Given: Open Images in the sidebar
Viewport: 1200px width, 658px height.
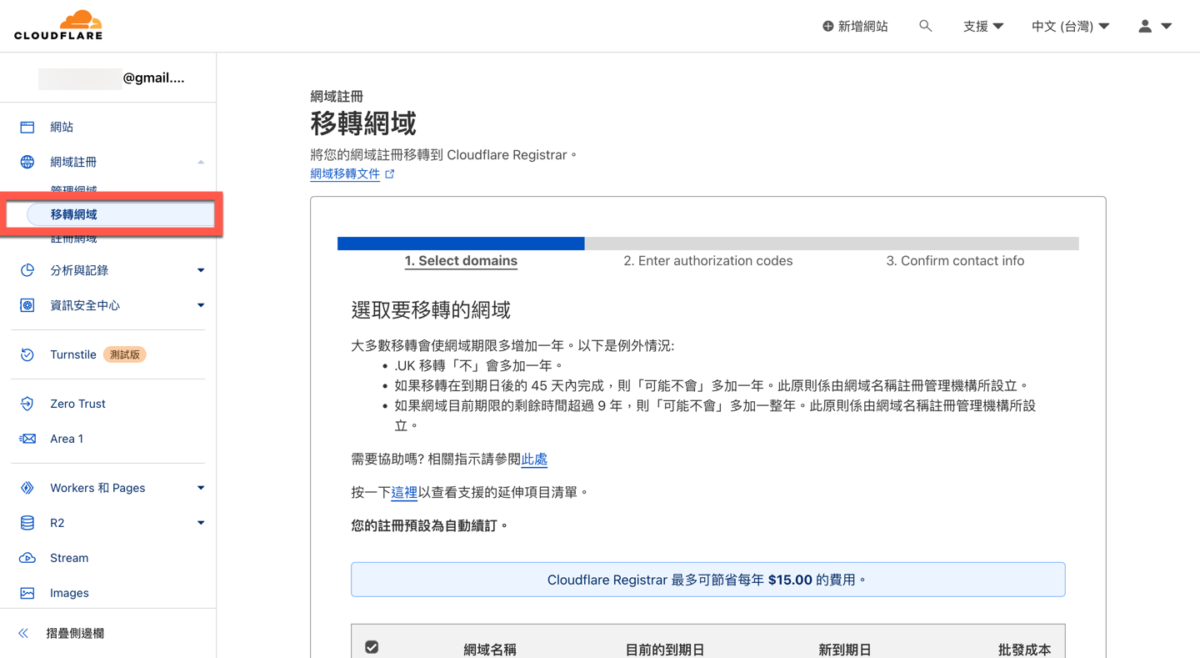Looking at the screenshot, I should tap(69, 593).
